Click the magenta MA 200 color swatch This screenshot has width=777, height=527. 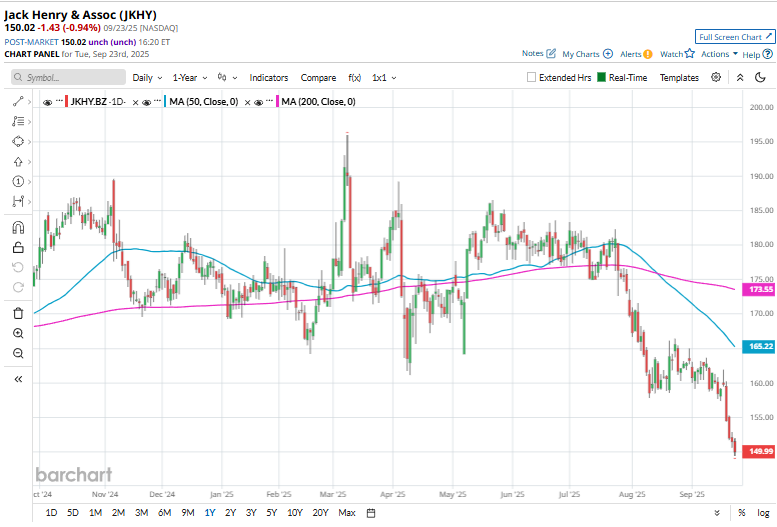278,102
